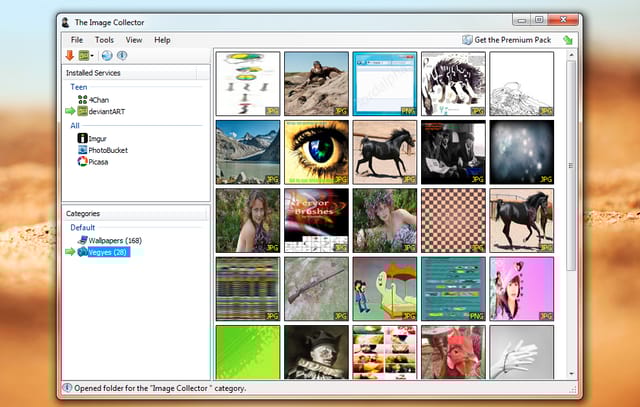
Task: Click the green deviantART service toolbar button
Action: (x=84, y=56)
